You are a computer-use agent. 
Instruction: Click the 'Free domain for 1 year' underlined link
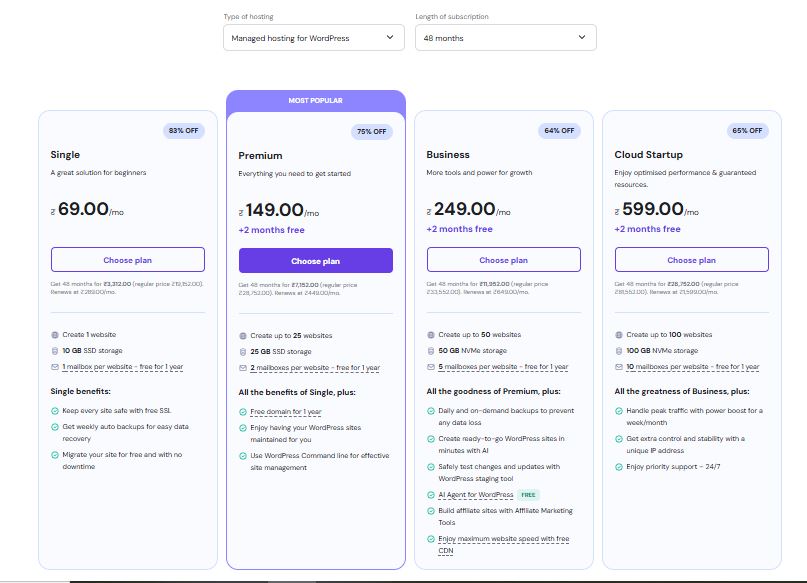(x=286, y=412)
